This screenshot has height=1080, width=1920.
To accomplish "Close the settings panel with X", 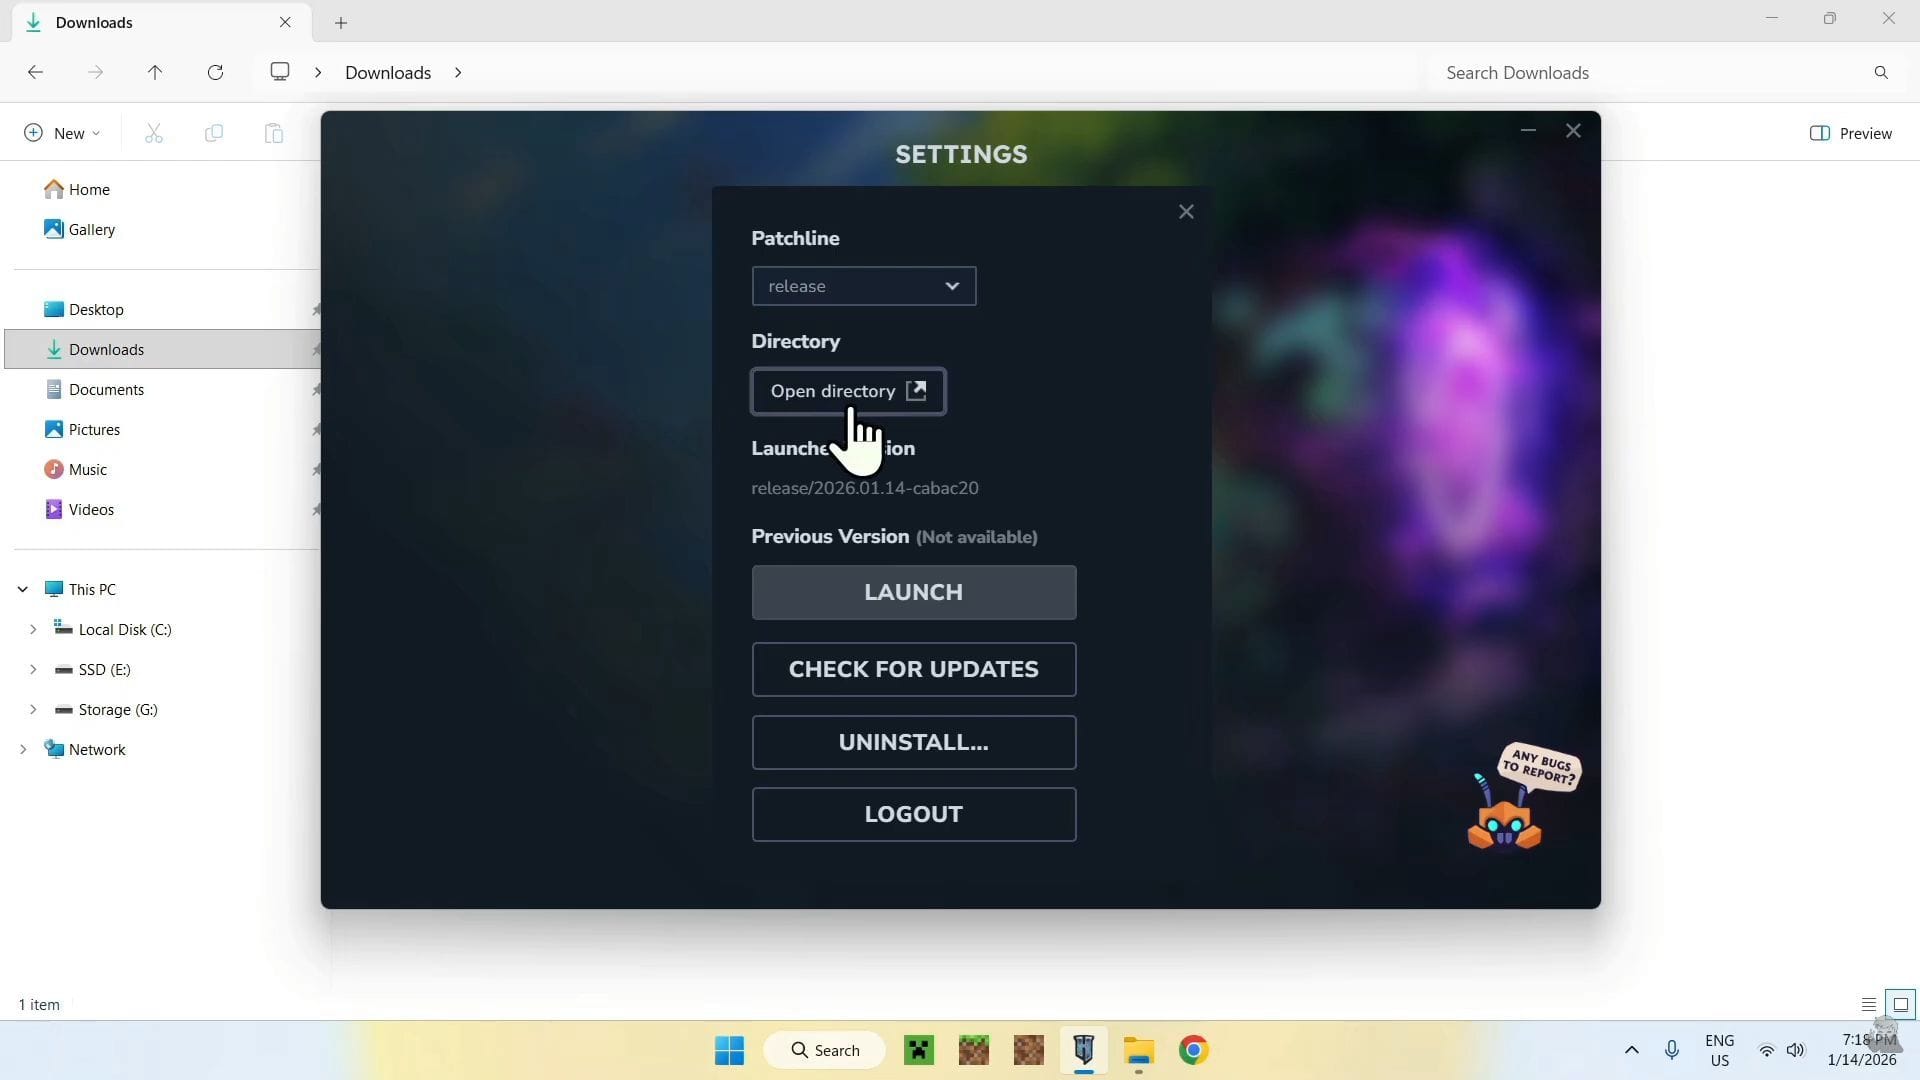I will (1186, 212).
